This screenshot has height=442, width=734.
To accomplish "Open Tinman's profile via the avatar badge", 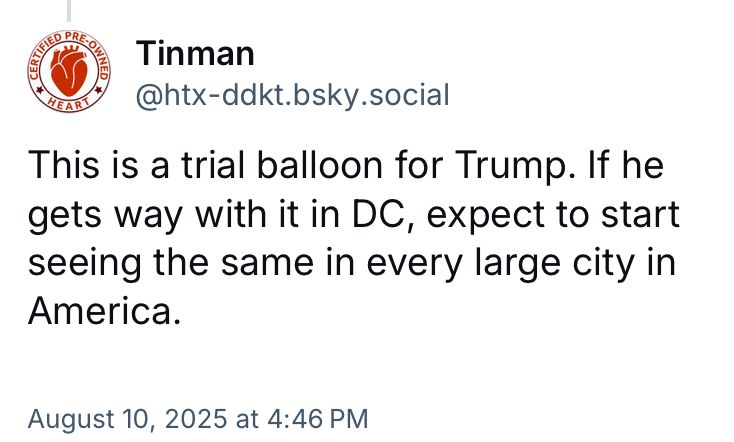I will pos(69,71).
